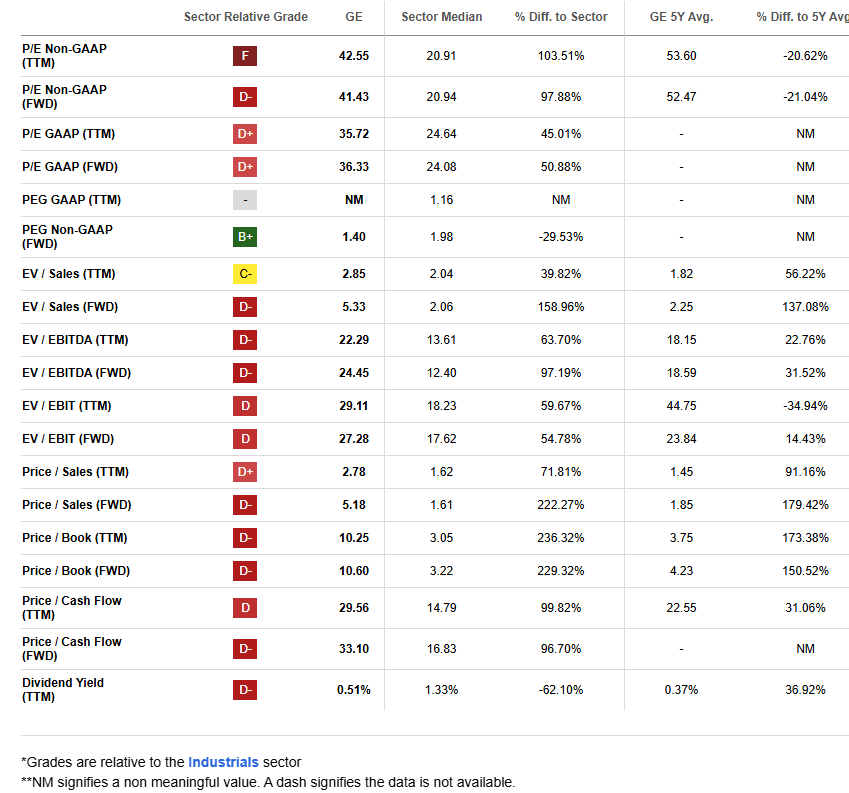Click the F grade badge for P/E Non-GAAP (TTM)
The height and width of the screenshot is (793, 849).
245,56
